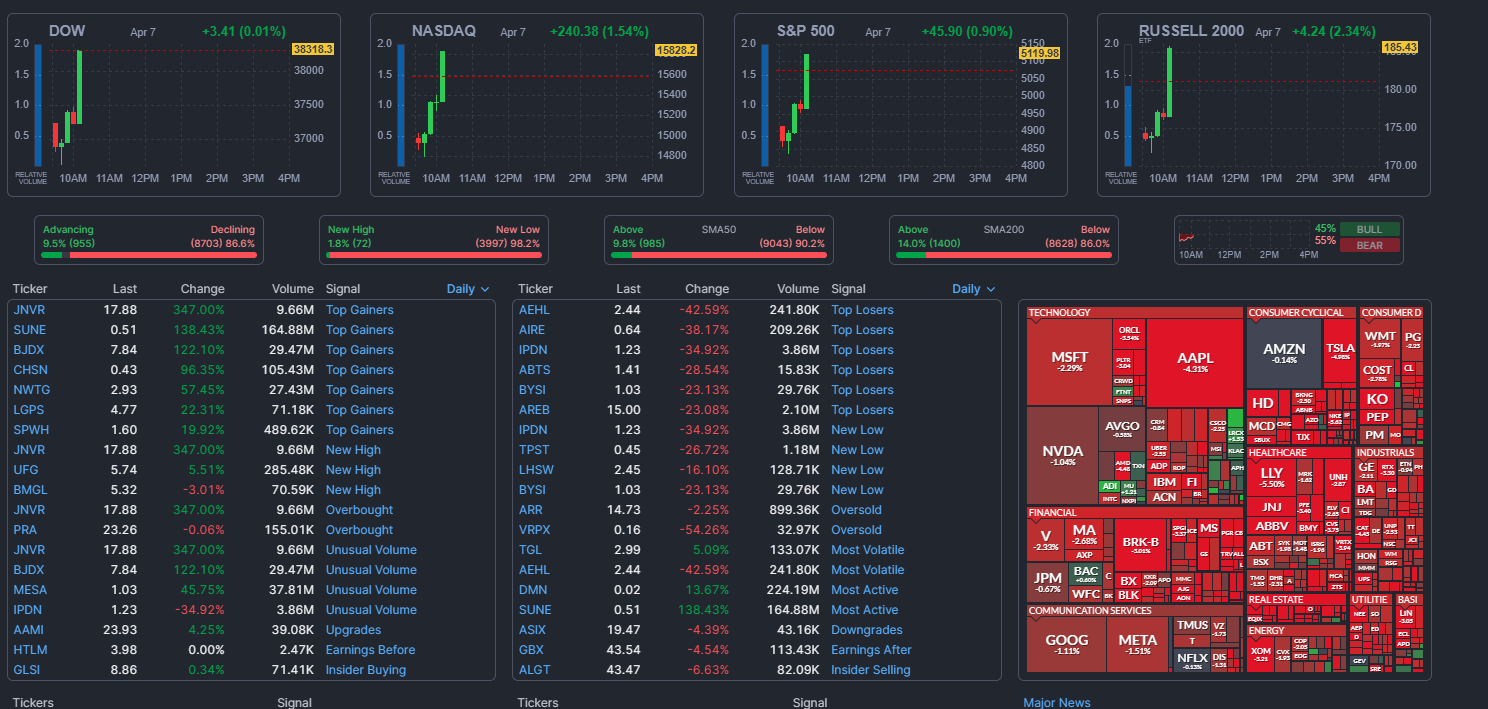Open ticker MESA in the Unusual Volume row
This screenshot has height=709, width=1488.
[x=31, y=590]
